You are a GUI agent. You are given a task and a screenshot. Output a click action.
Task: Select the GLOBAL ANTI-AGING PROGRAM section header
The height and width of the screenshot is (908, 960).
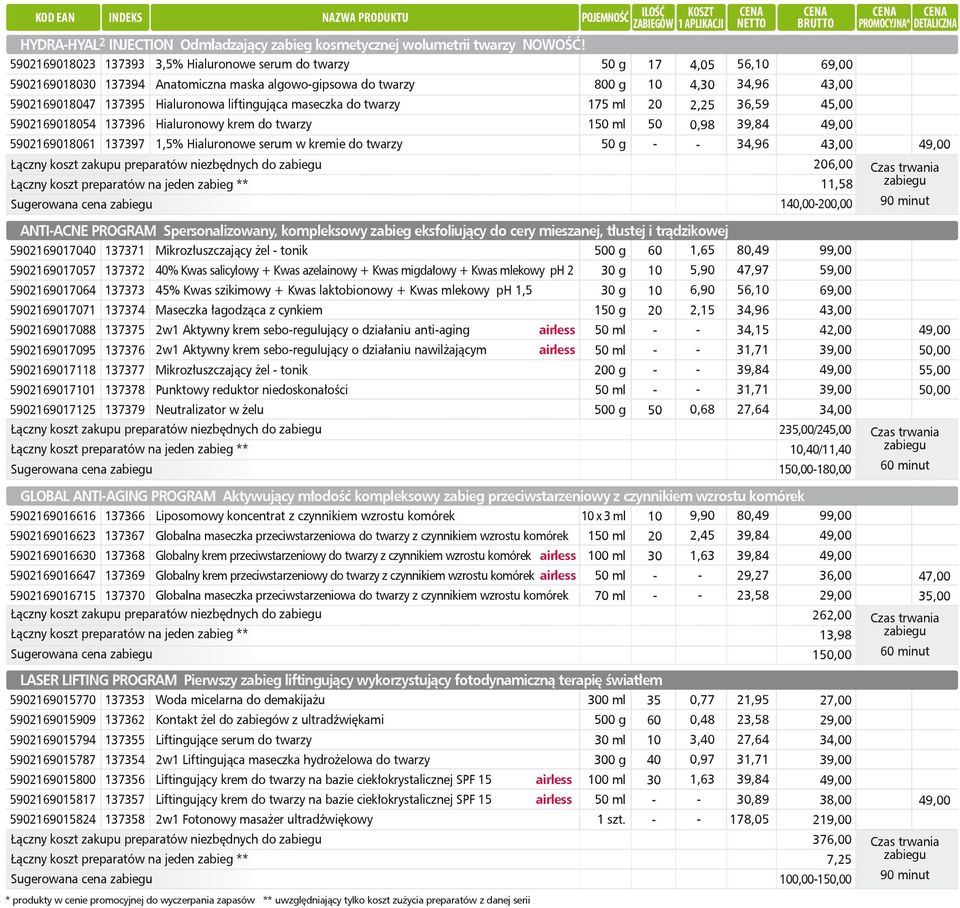pyautogui.click(x=482, y=496)
